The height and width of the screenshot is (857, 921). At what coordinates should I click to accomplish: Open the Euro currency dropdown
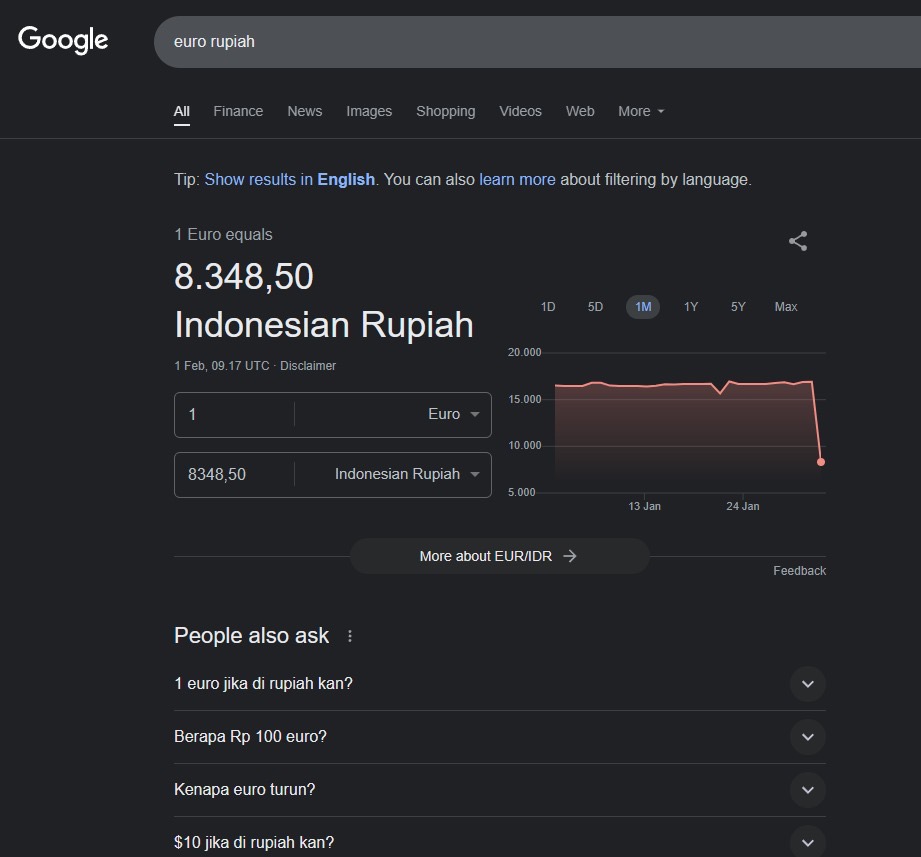tap(454, 414)
